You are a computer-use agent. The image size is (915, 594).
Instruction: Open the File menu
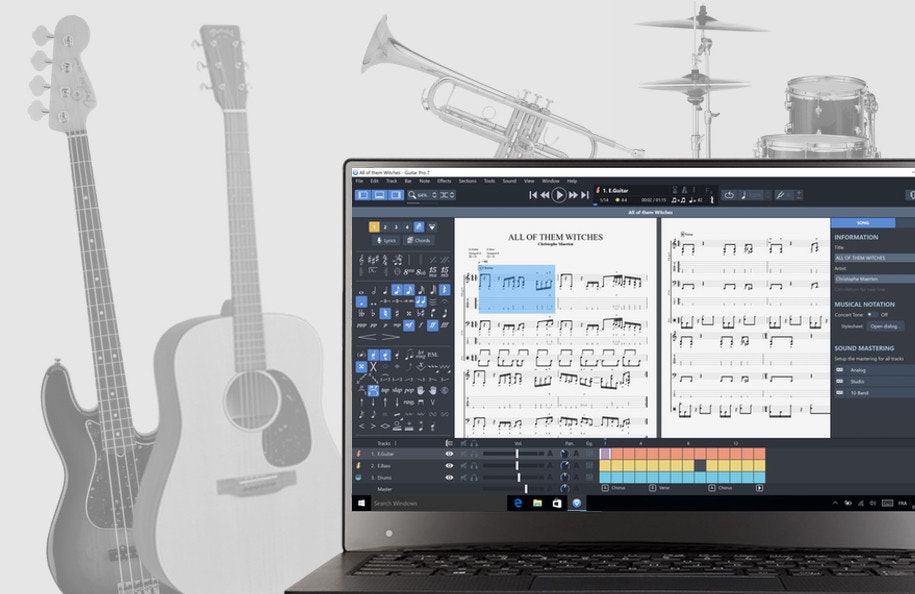[359, 181]
